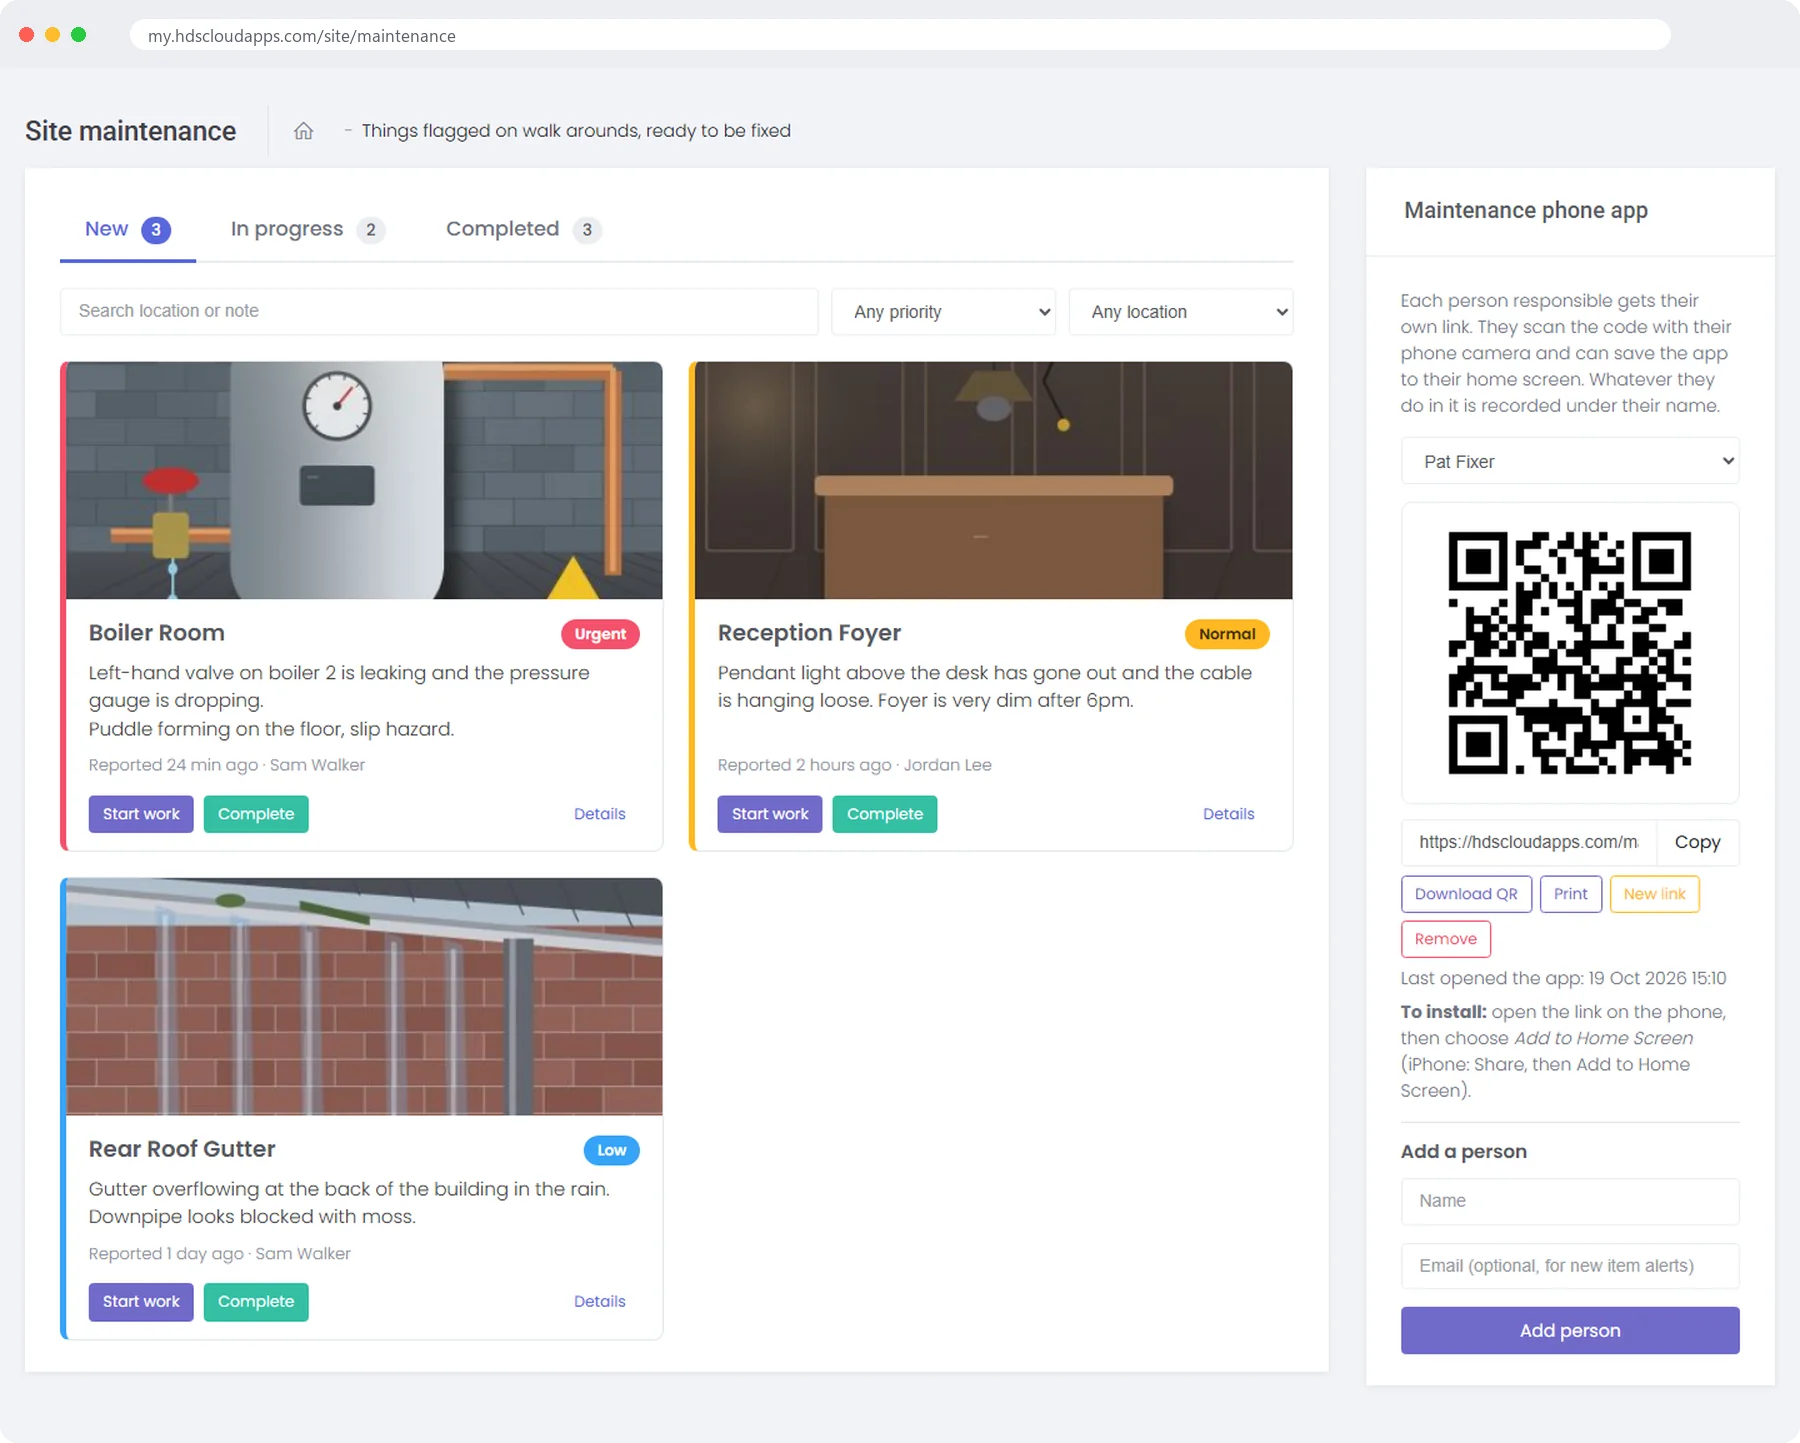Complete the Rear Roof Gutter item
The height and width of the screenshot is (1443, 1800).
(256, 1302)
